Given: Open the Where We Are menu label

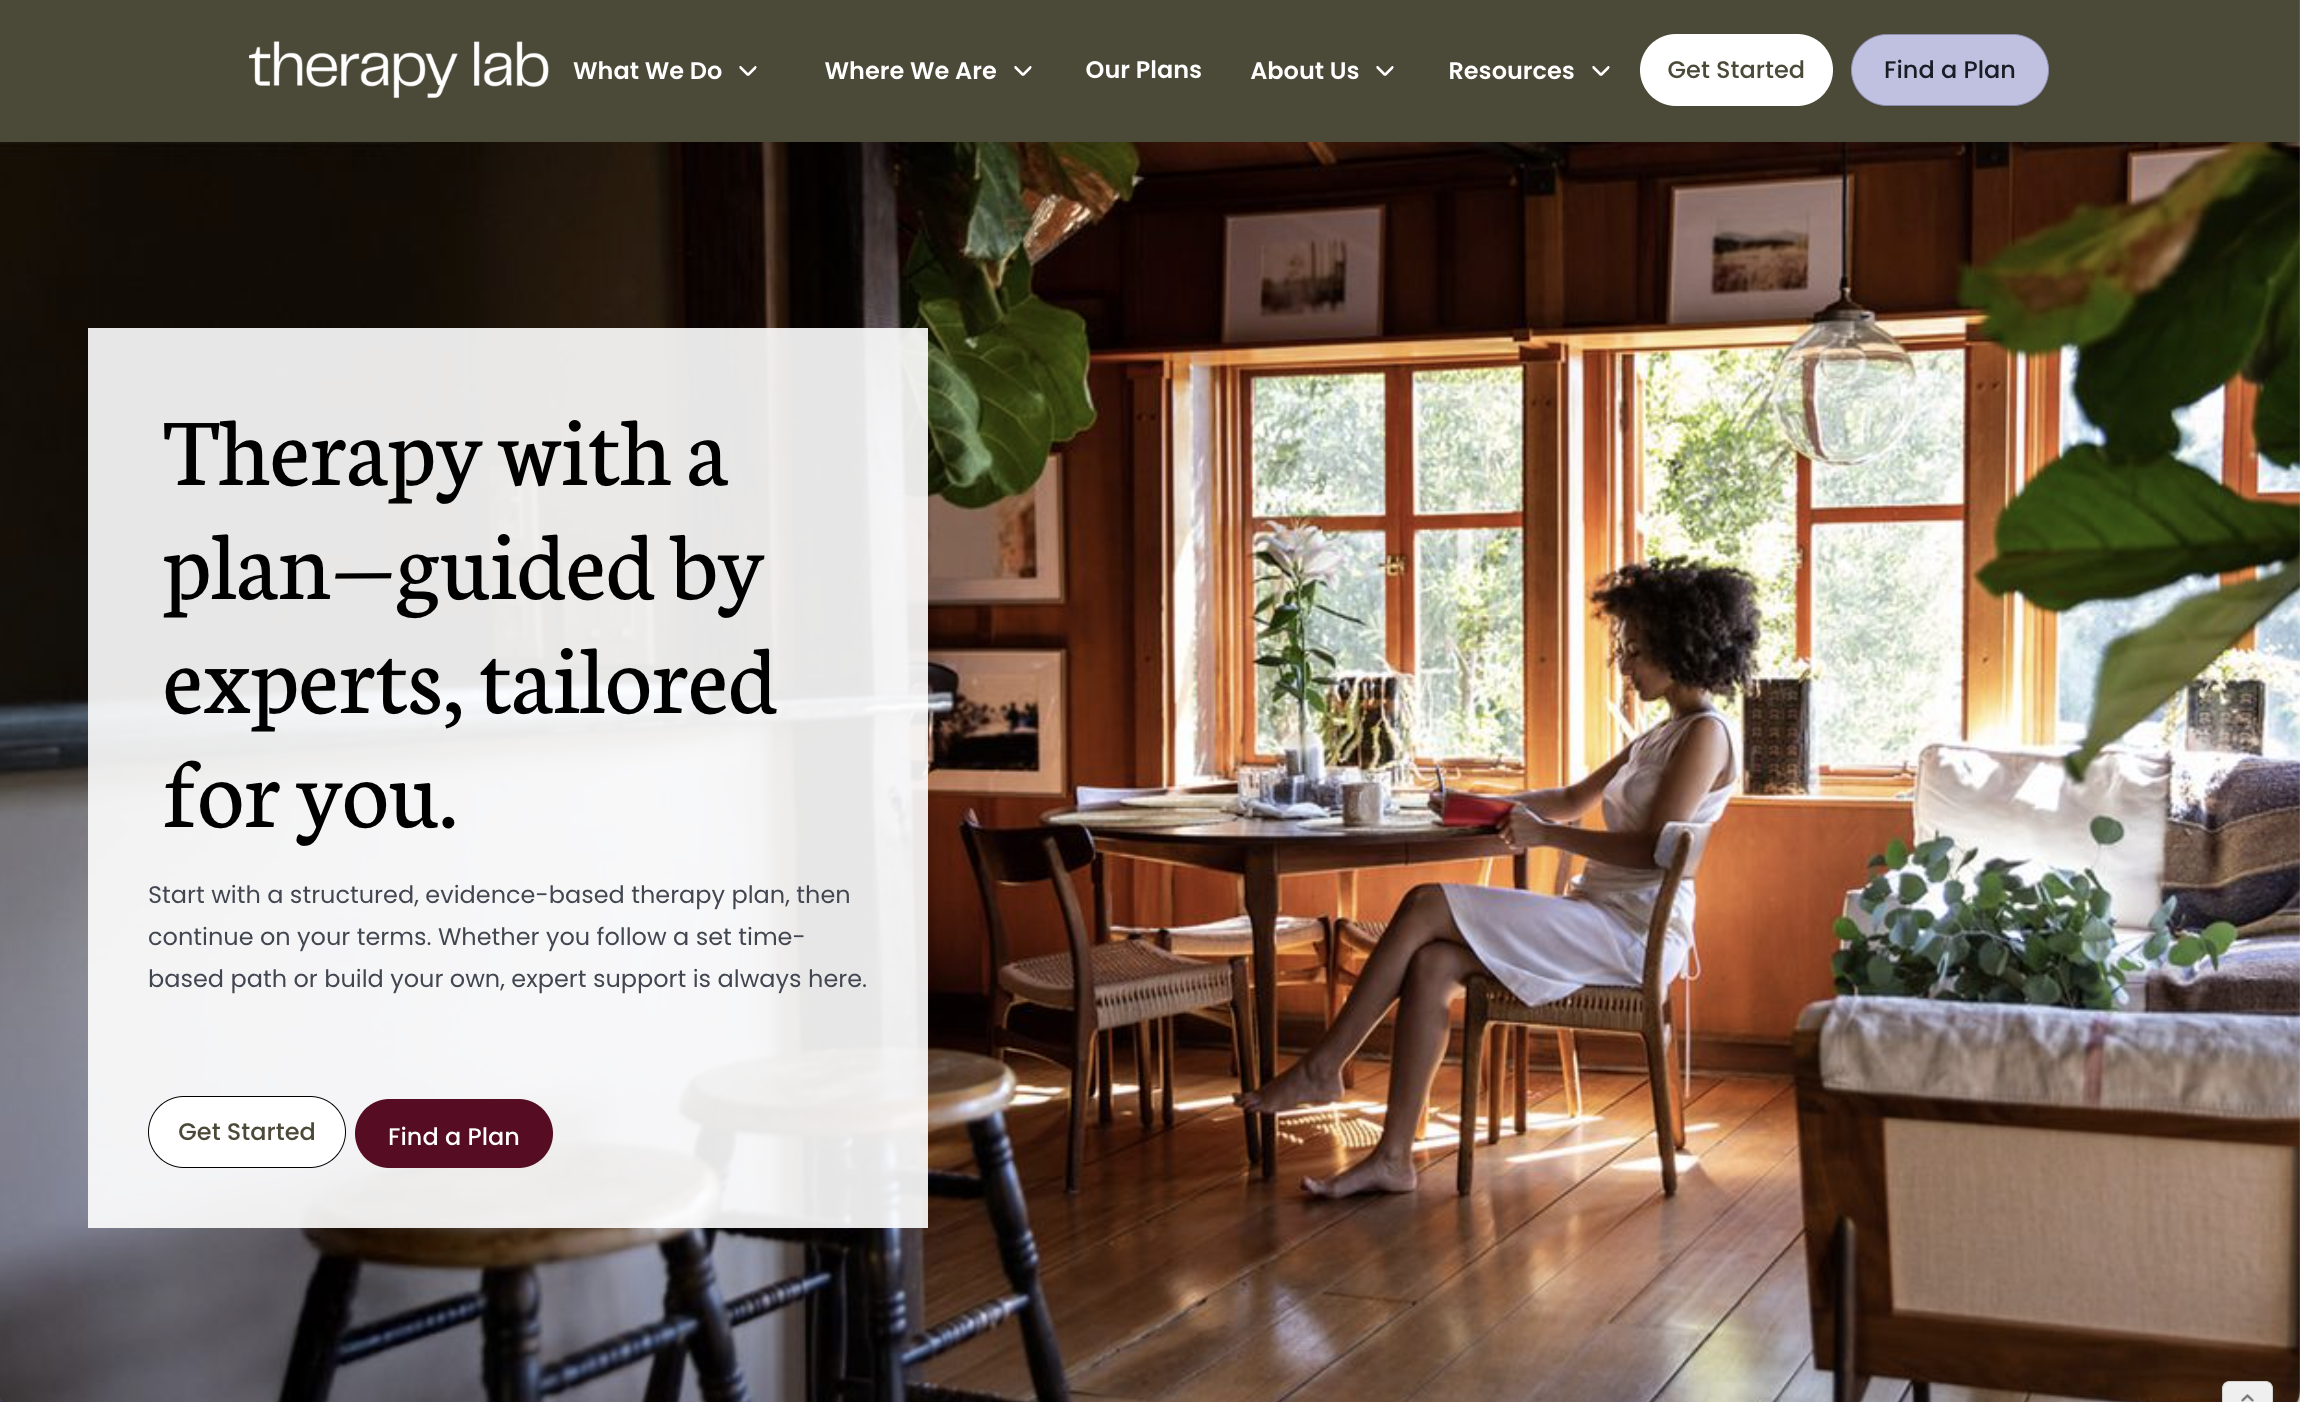Looking at the screenshot, I should point(910,71).
